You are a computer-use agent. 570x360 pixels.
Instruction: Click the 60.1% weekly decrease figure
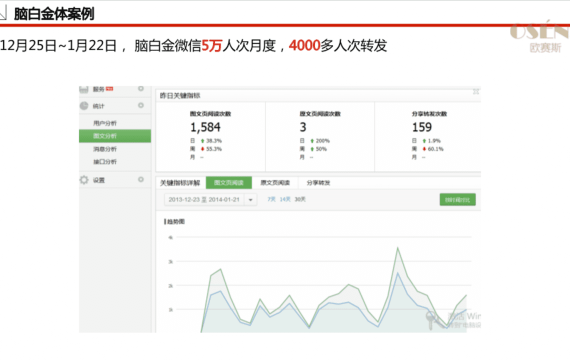[x=435, y=149]
